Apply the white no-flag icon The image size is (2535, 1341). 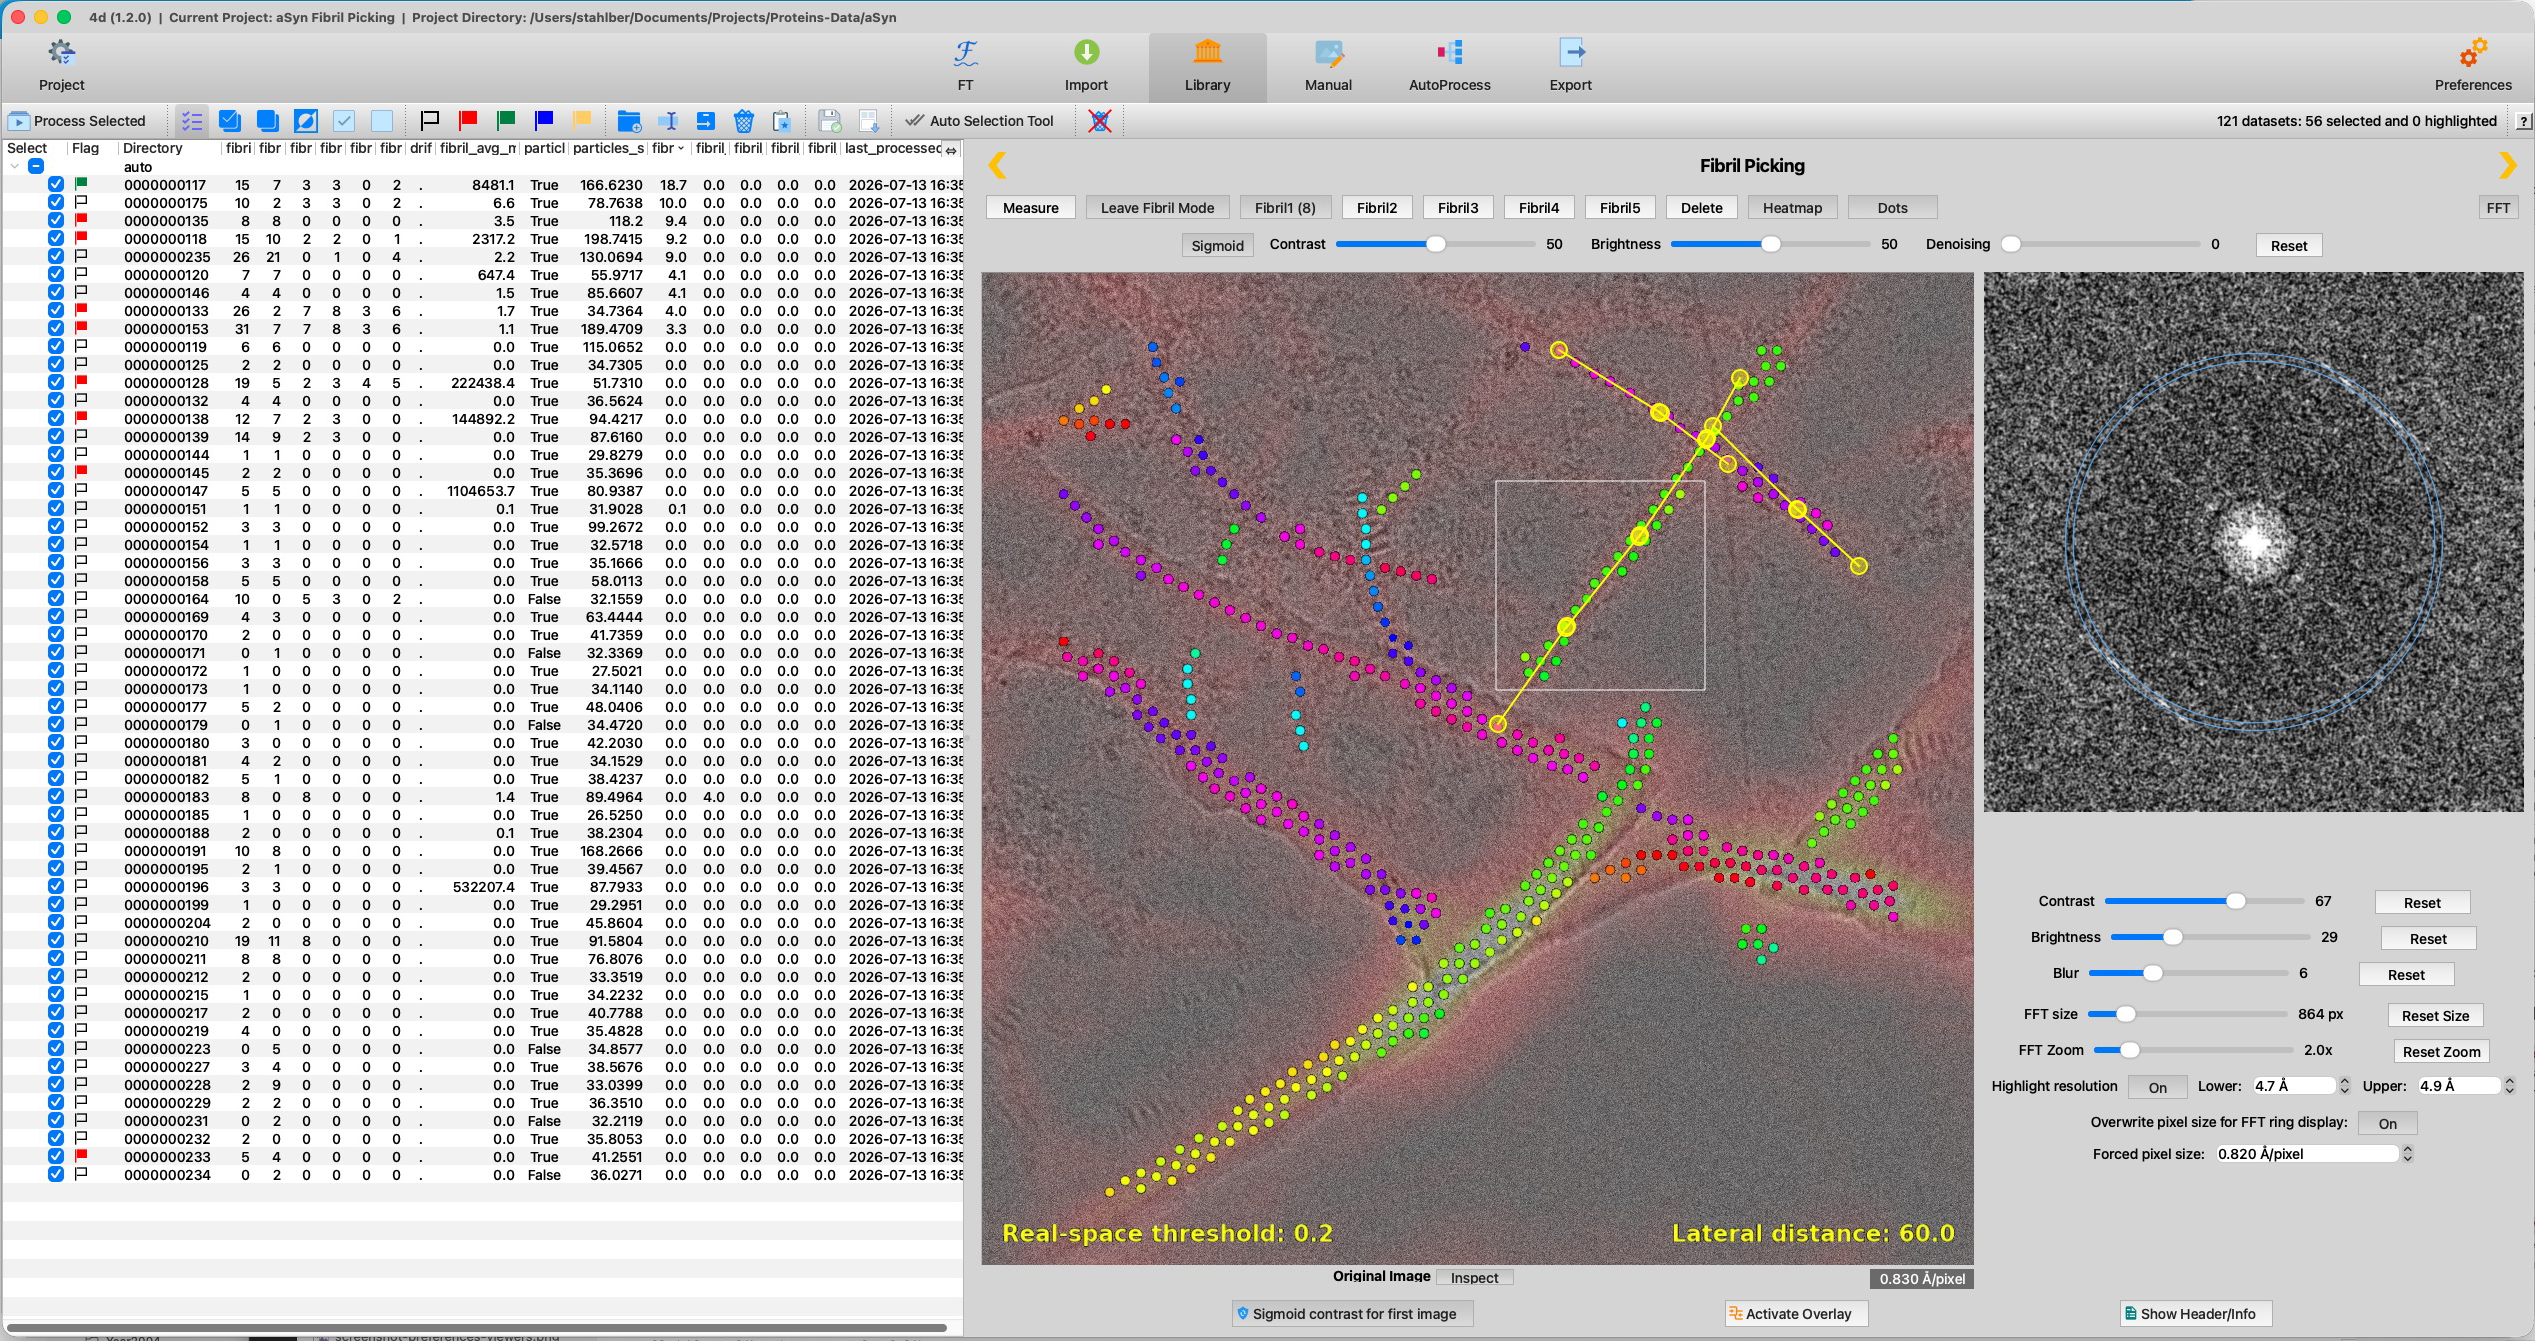[x=430, y=121]
